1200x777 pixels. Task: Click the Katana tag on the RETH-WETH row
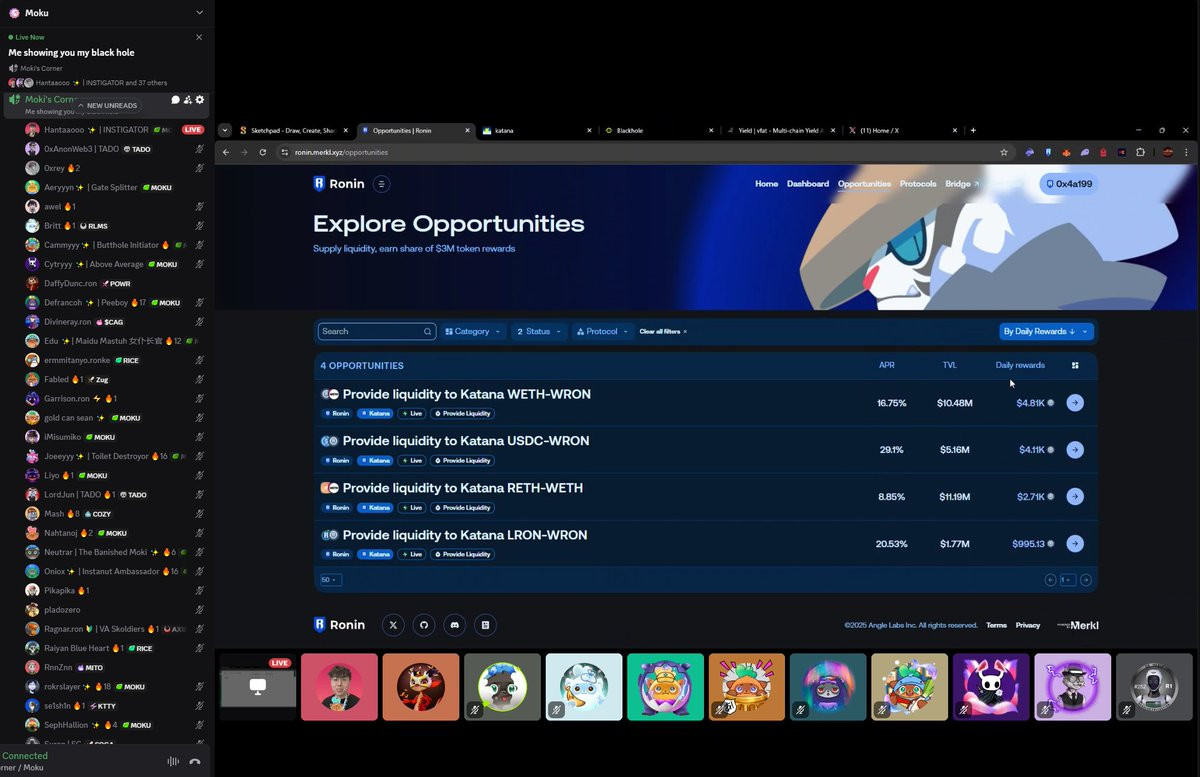(375, 508)
